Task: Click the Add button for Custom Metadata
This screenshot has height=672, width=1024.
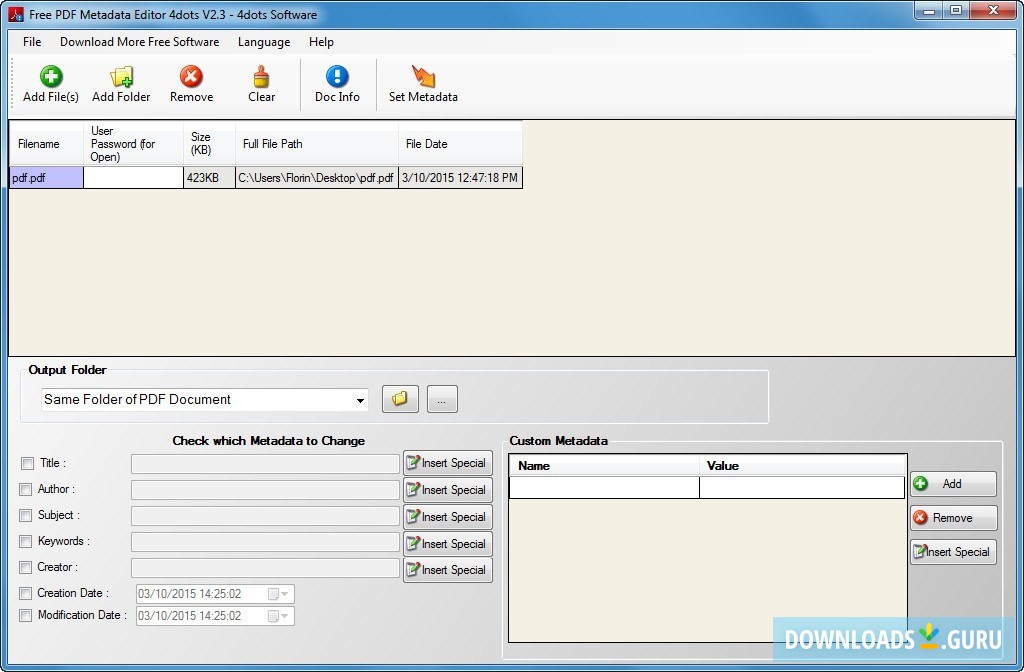Action: pyautogui.click(x=953, y=484)
